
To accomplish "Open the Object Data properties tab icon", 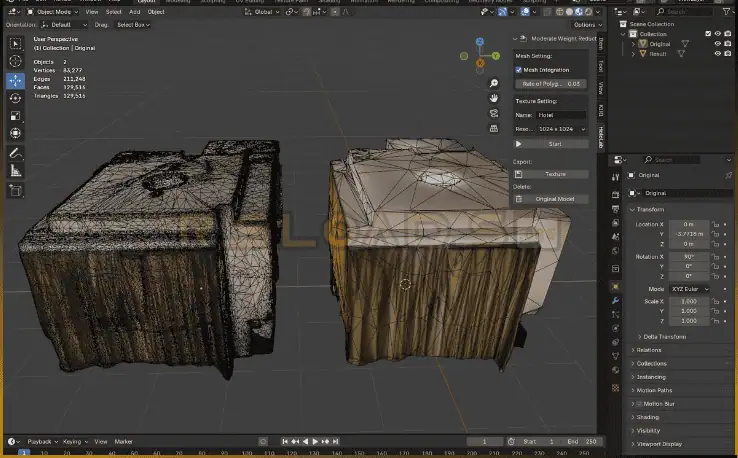I will (x=615, y=356).
